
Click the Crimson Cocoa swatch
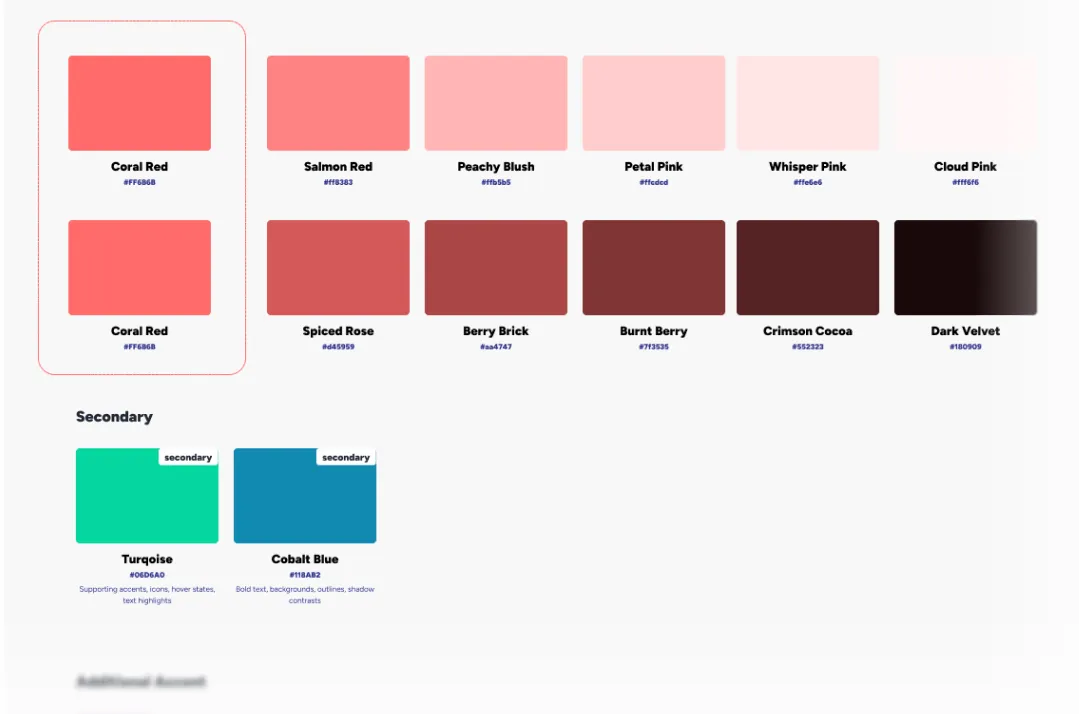click(807, 266)
